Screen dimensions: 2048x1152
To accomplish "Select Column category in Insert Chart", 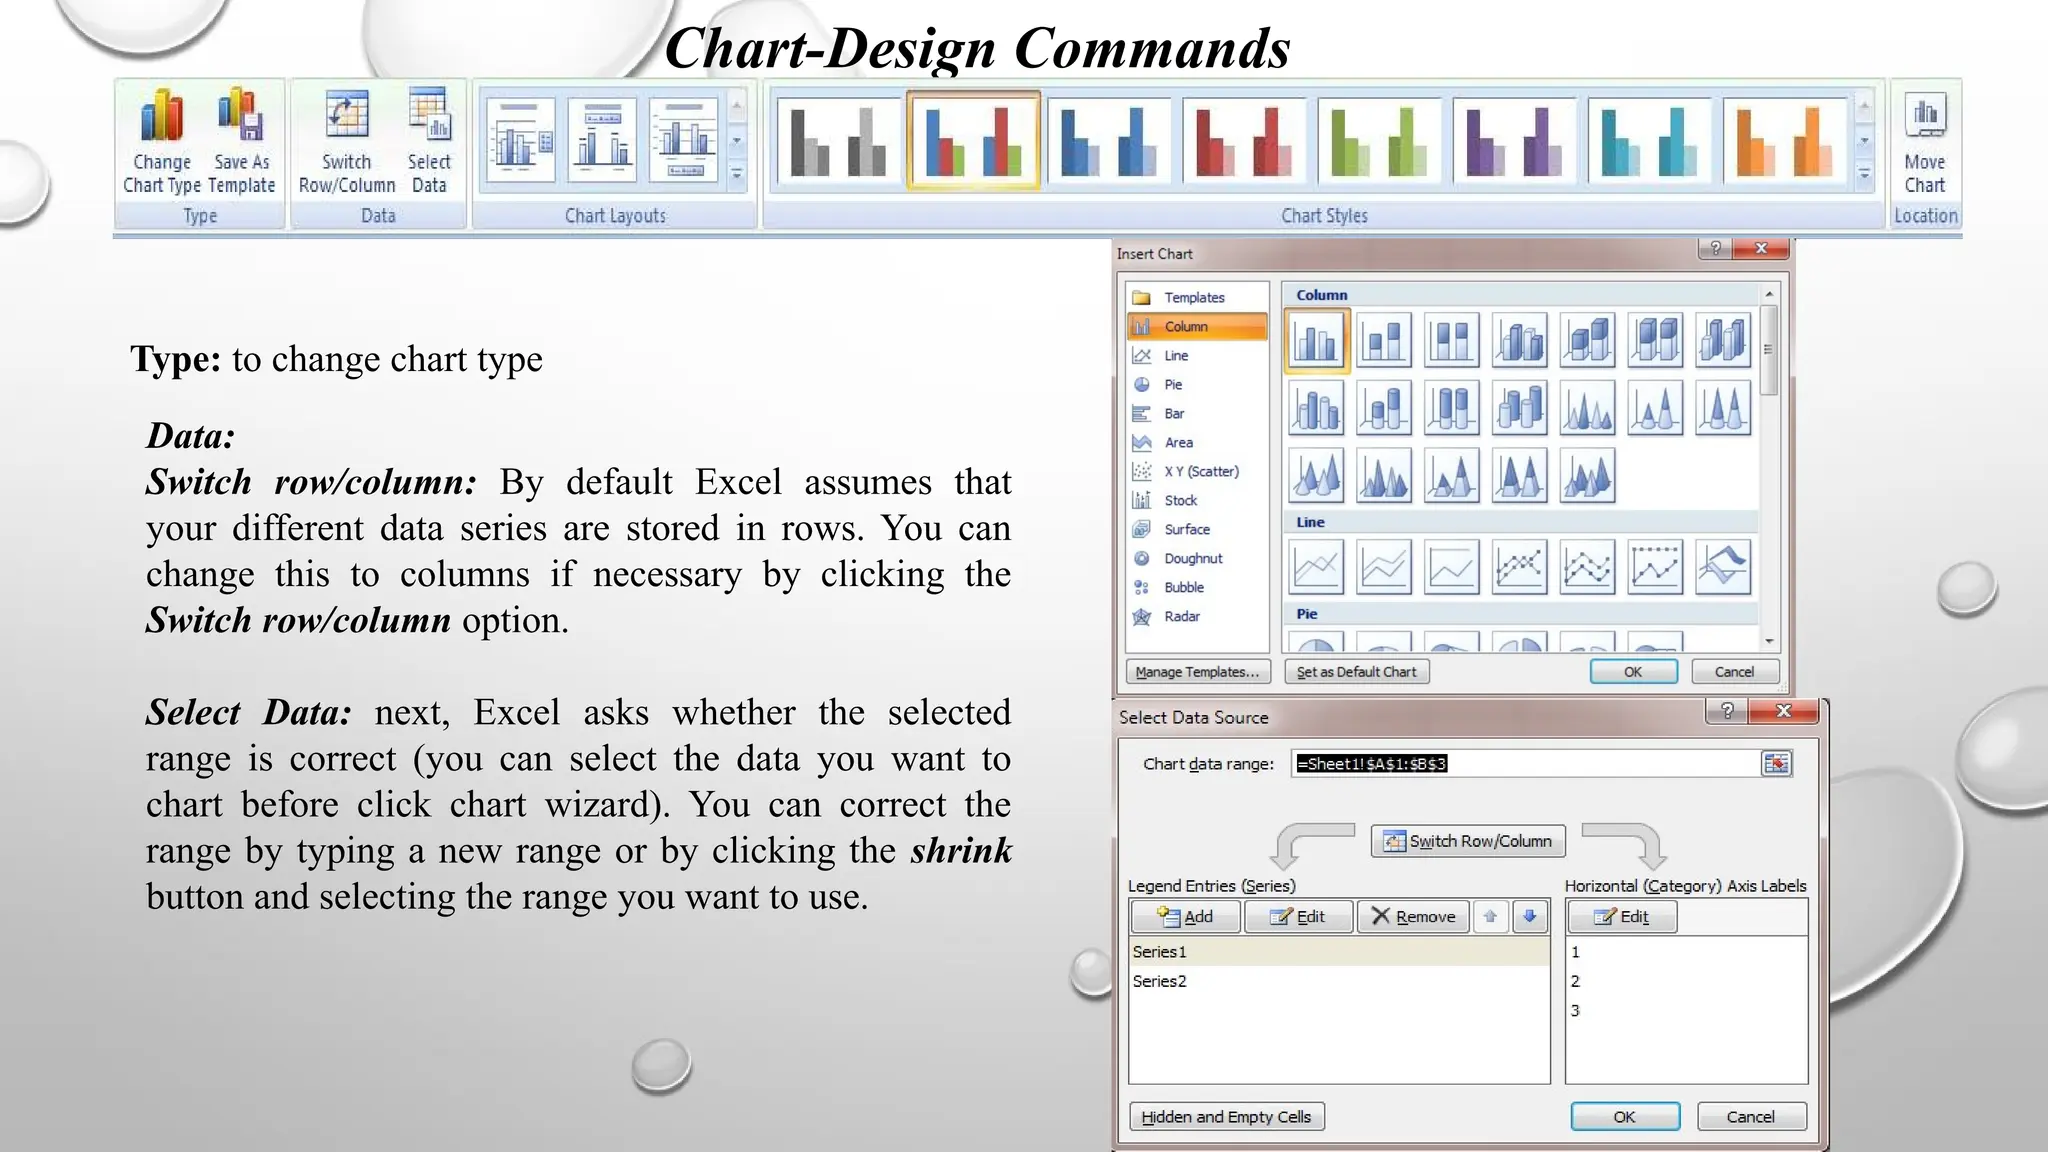I will [1197, 326].
